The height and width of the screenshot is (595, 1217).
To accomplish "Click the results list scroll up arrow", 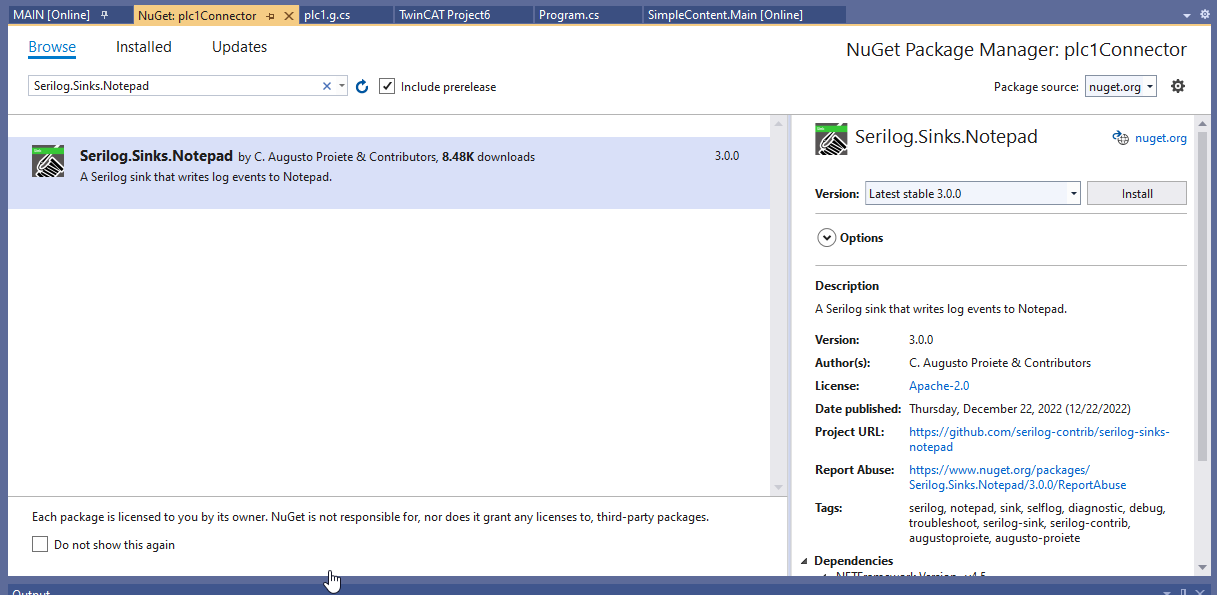I will pos(779,123).
